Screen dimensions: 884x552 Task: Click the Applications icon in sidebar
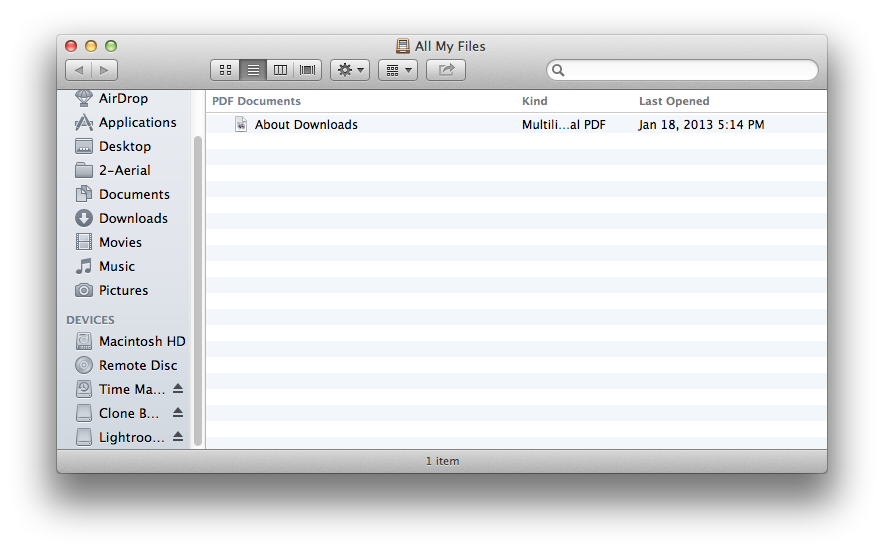coord(84,122)
